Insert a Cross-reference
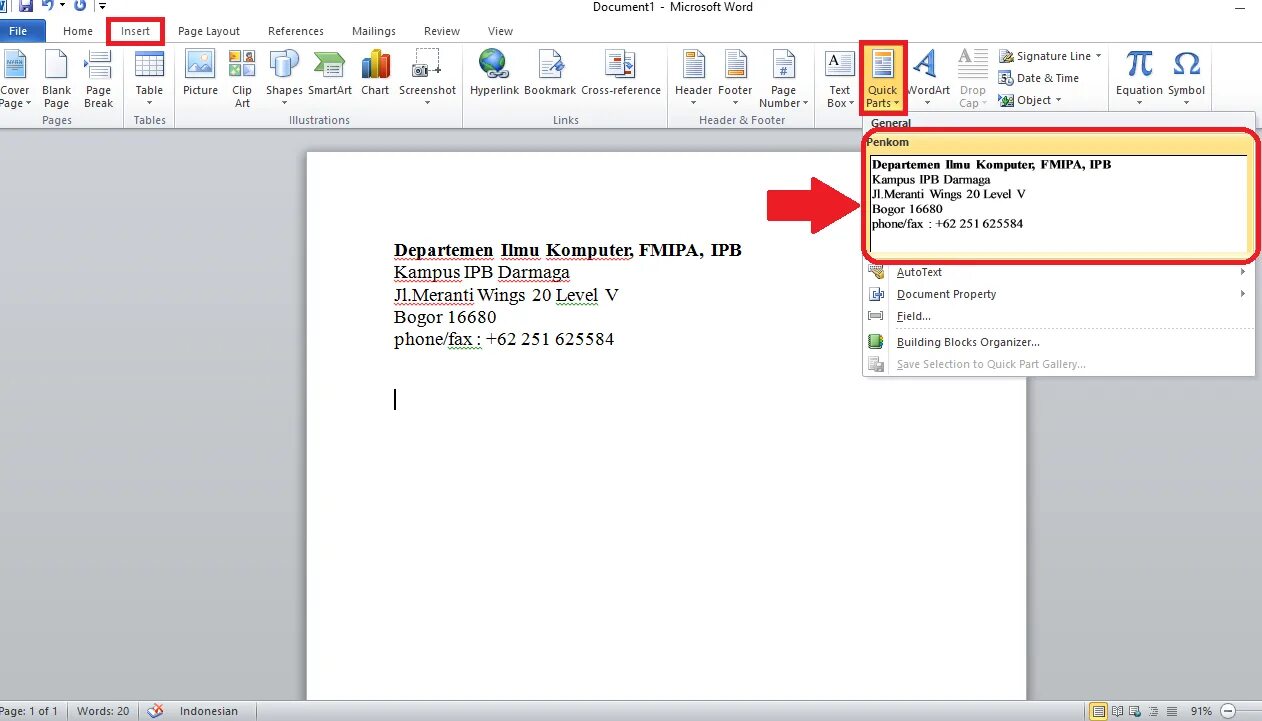Screen dimensions: 1262x721 (621, 73)
